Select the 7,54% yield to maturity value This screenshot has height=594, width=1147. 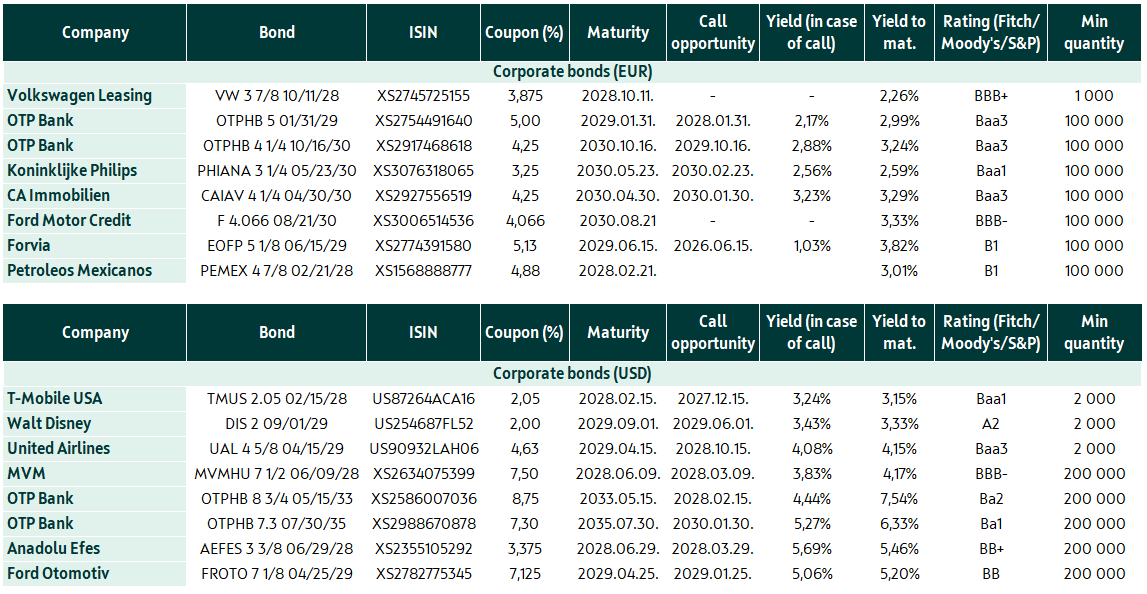pos(899,498)
